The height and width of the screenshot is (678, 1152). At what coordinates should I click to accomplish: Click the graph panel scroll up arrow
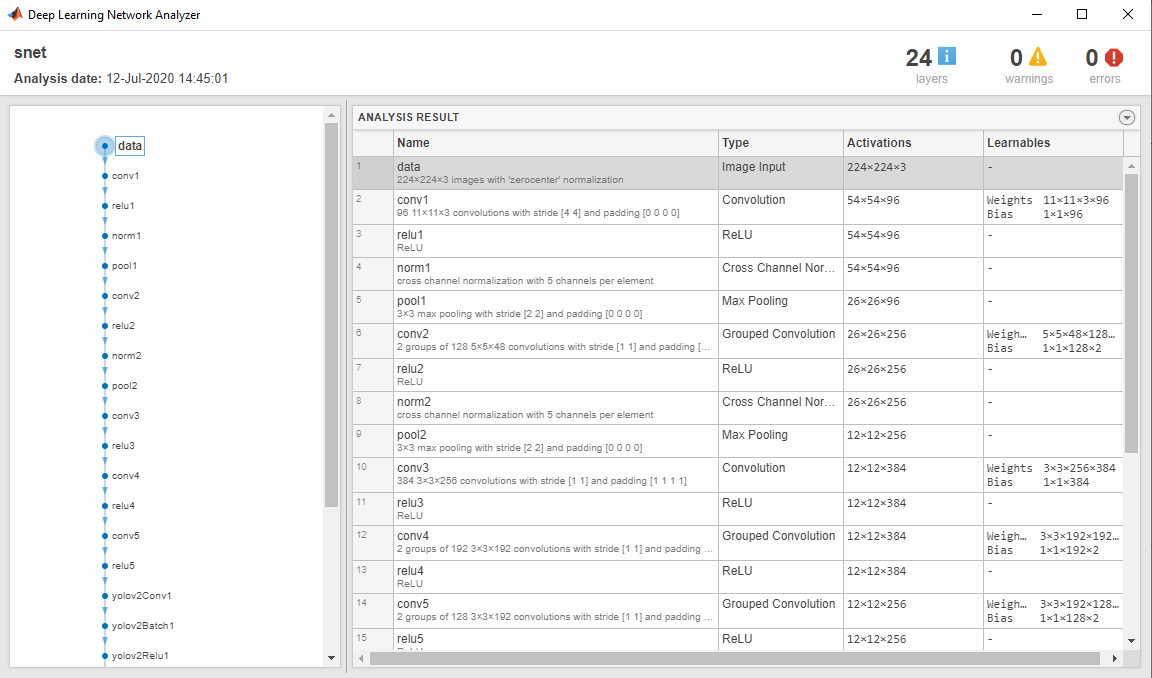point(331,115)
